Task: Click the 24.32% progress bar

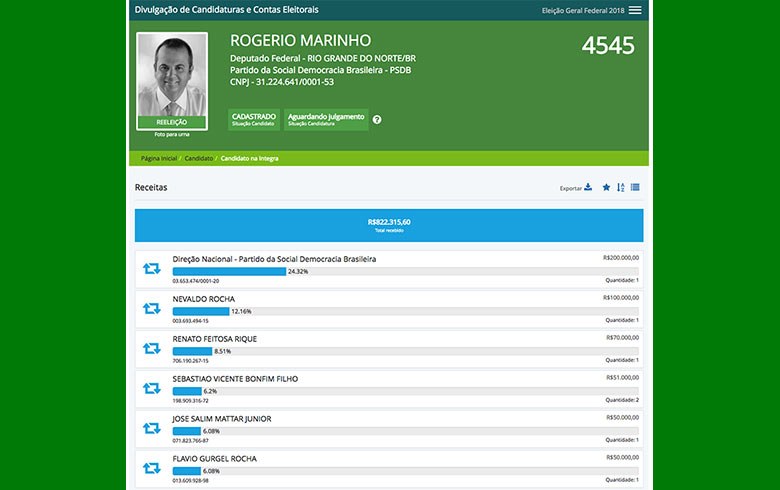Action: click(405, 272)
